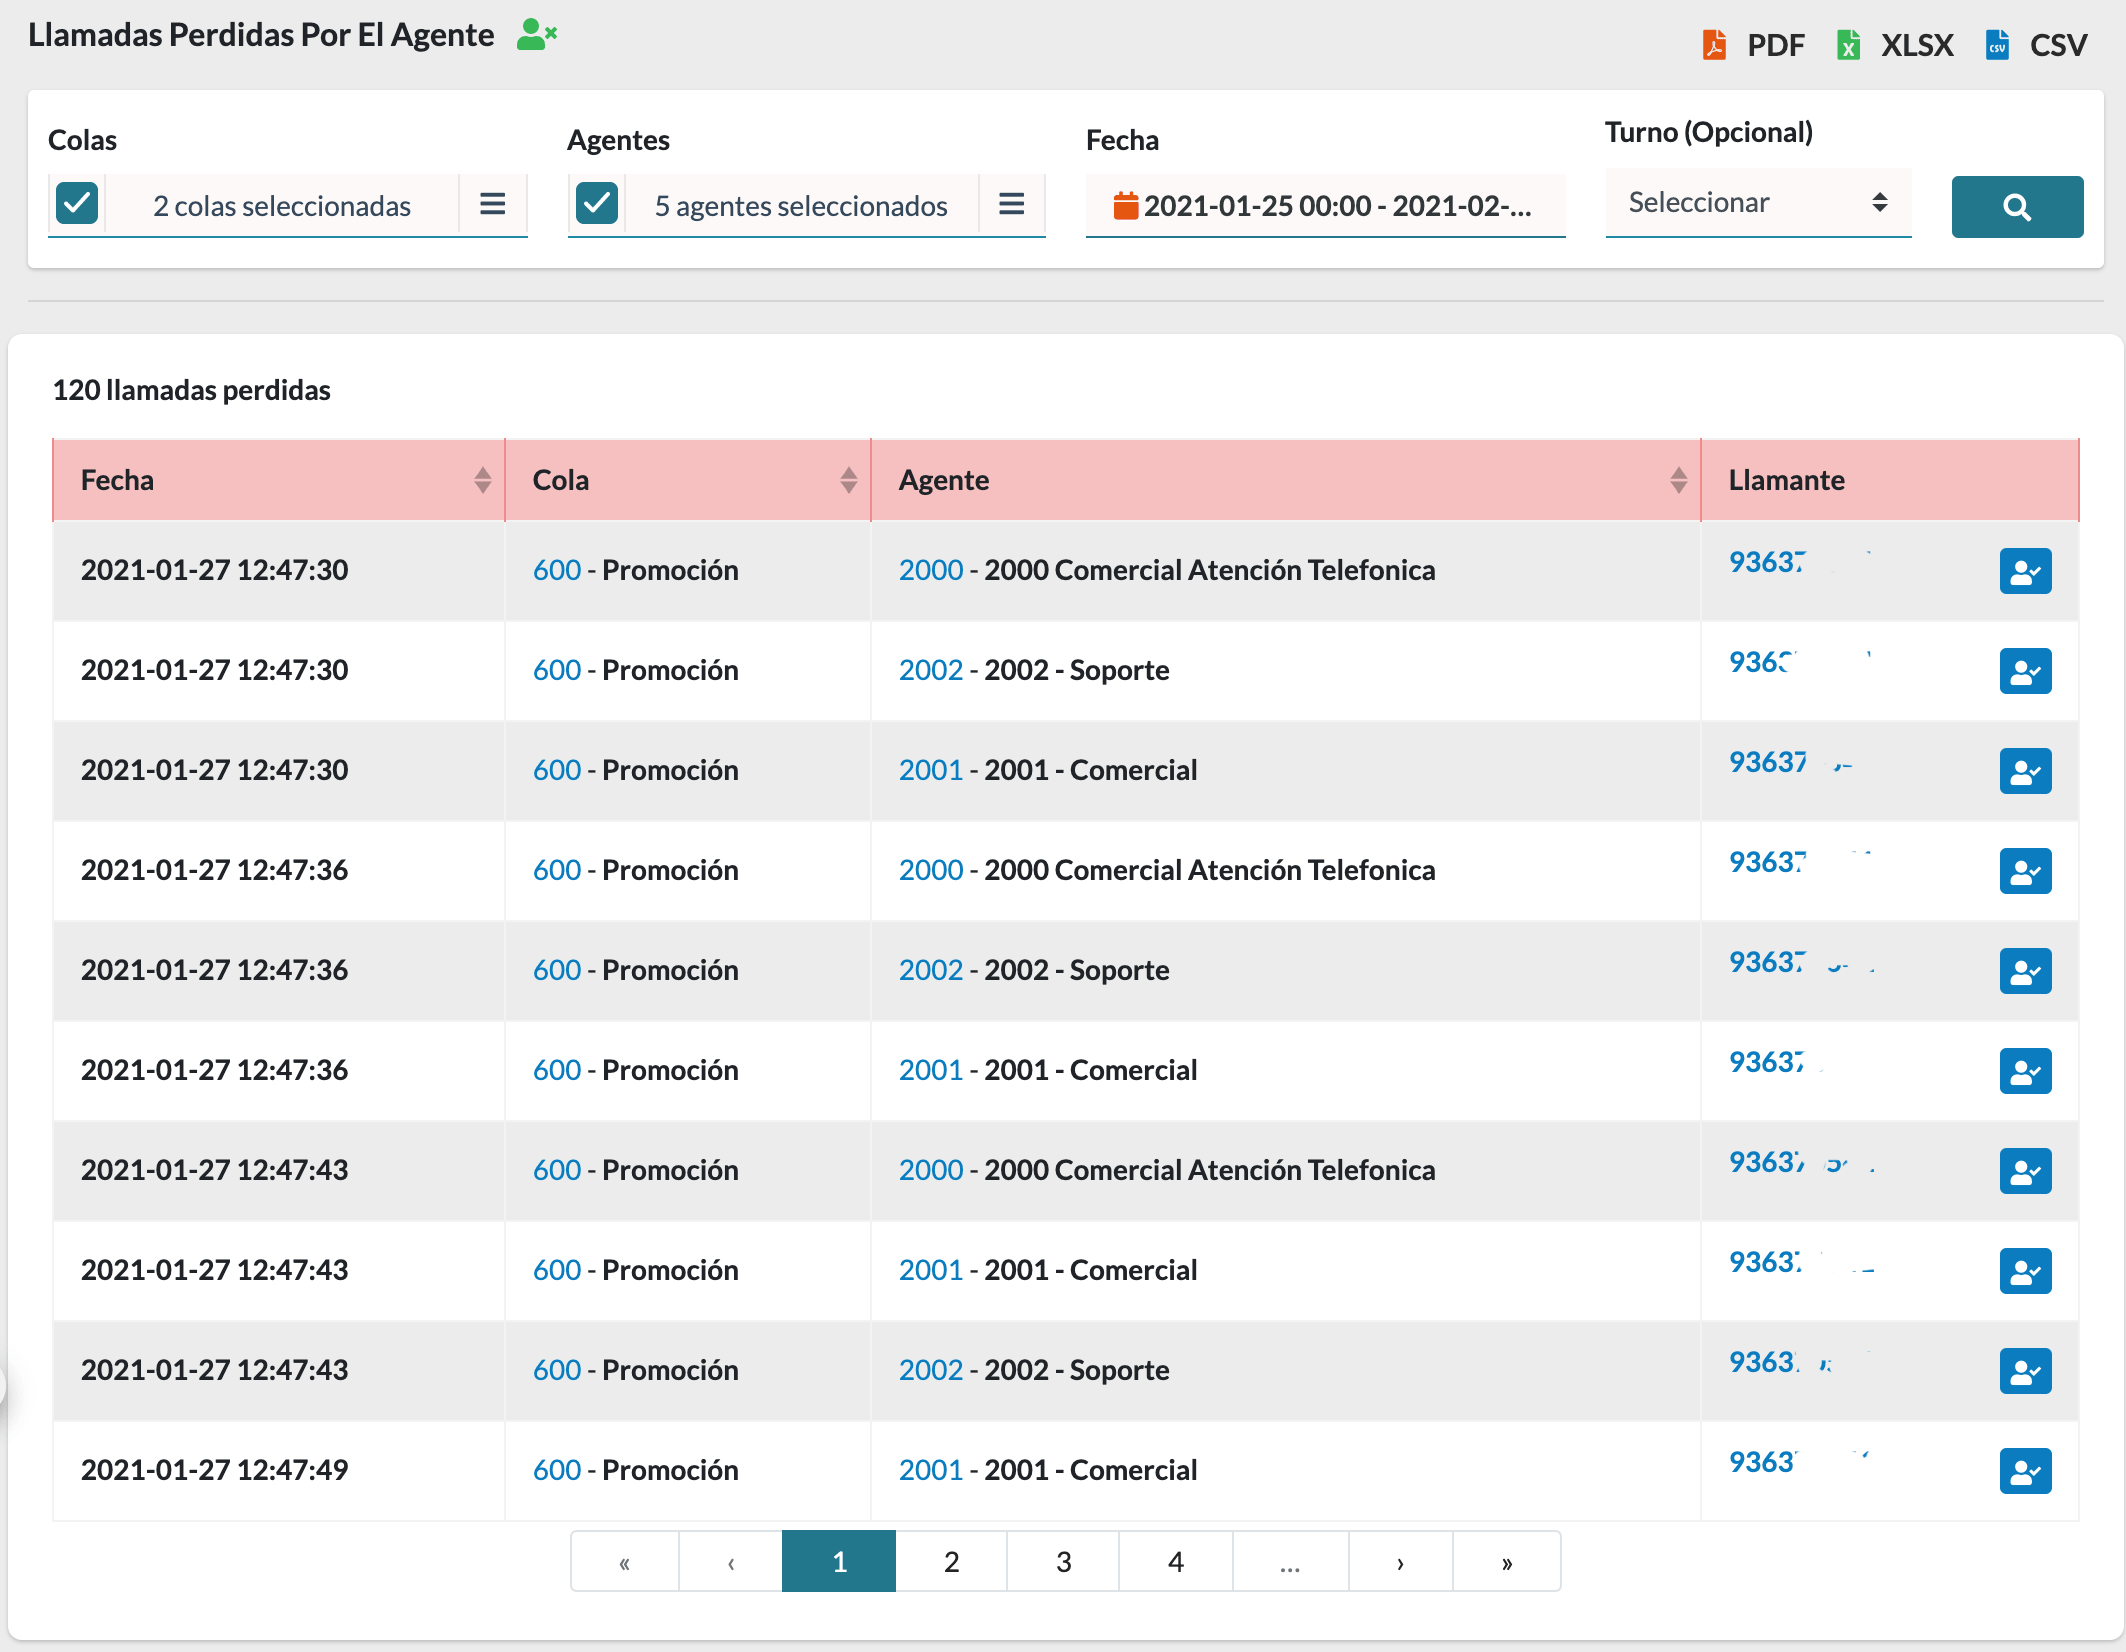Open agent 2001 link in 12:47:49 row
Screen dimensions: 2126x1652
tap(930, 1470)
